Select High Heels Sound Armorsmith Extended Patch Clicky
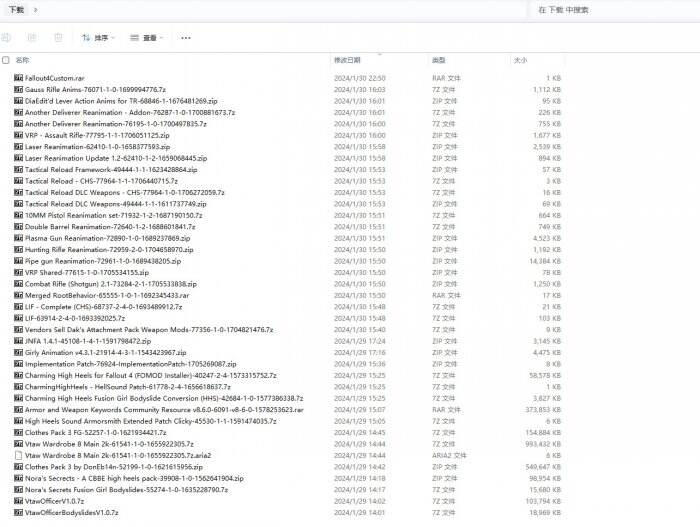Viewport: 700px width, 527px height. 150,421
